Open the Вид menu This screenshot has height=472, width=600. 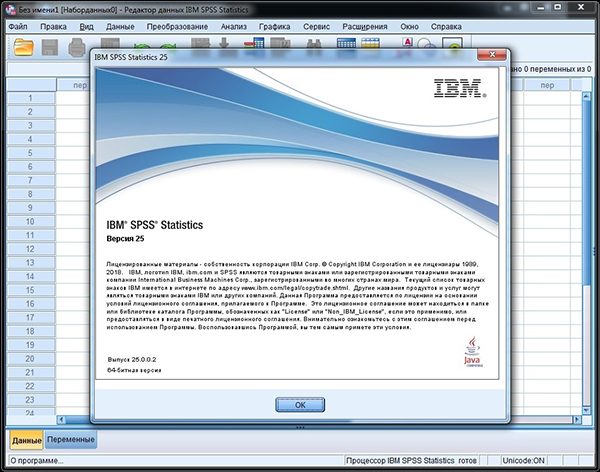[x=86, y=27]
